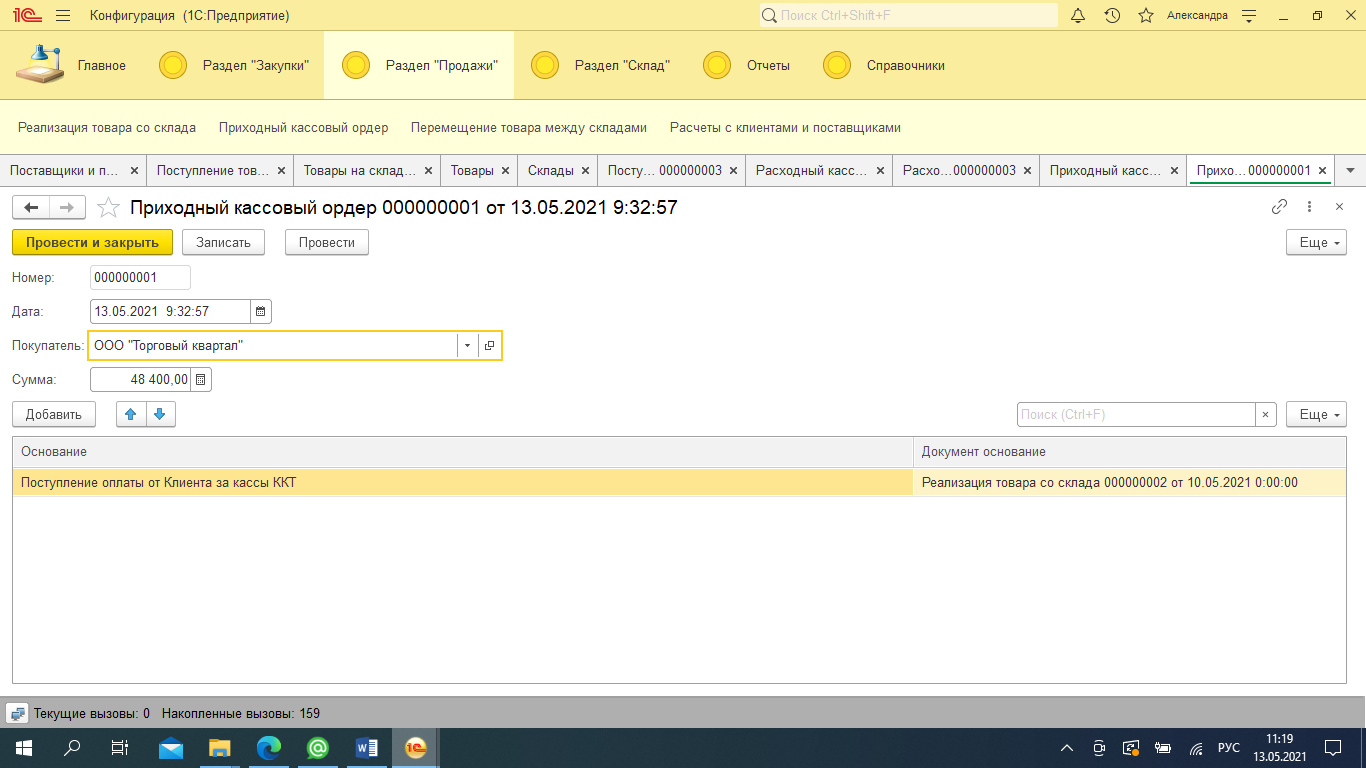Image resolution: width=1366 pixels, height=768 pixels.
Task: Go back with the left arrow
Action: tap(31, 207)
